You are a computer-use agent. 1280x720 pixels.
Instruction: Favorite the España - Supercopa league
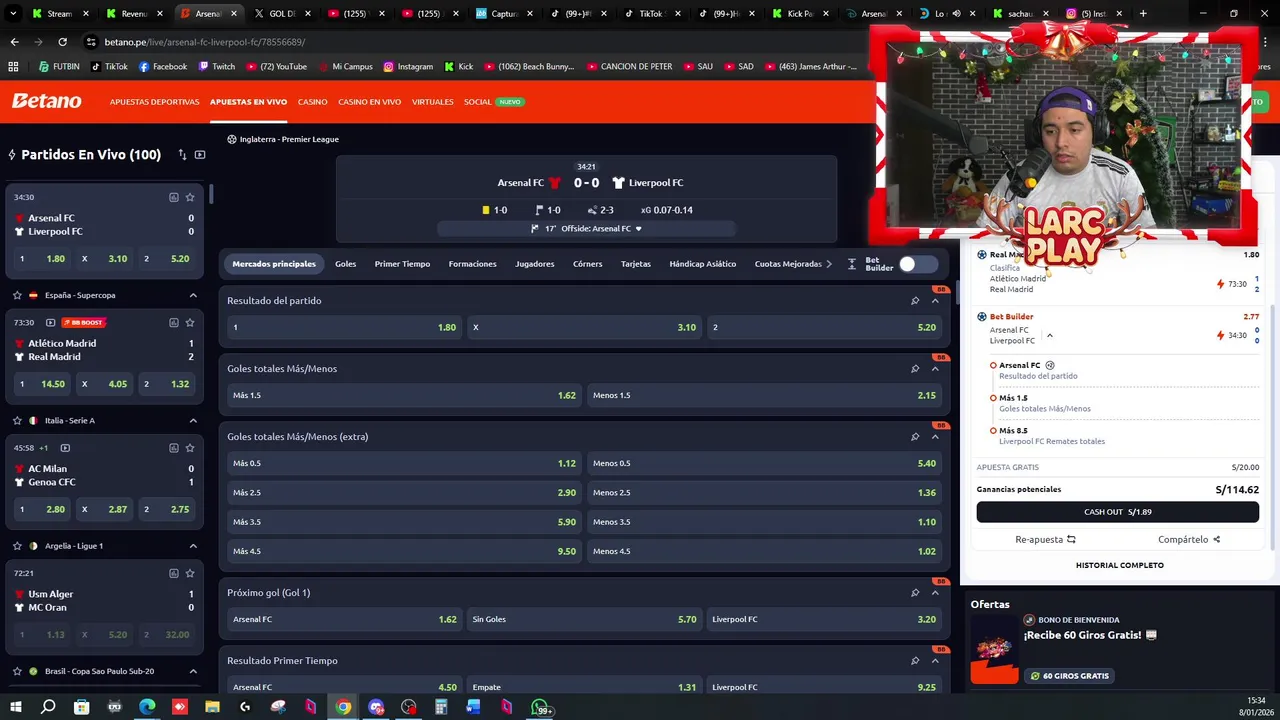pyautogui.click(x=17, y=295)
